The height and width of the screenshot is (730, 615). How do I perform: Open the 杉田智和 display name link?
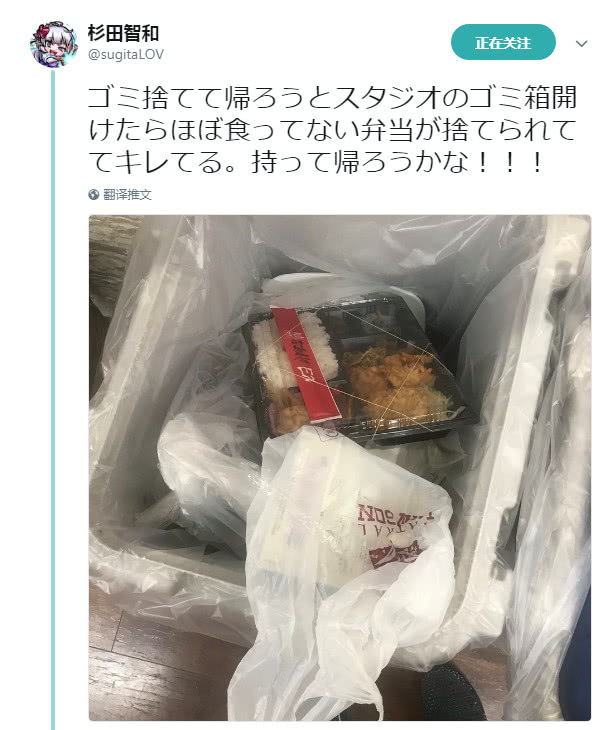tap(123, 33)
